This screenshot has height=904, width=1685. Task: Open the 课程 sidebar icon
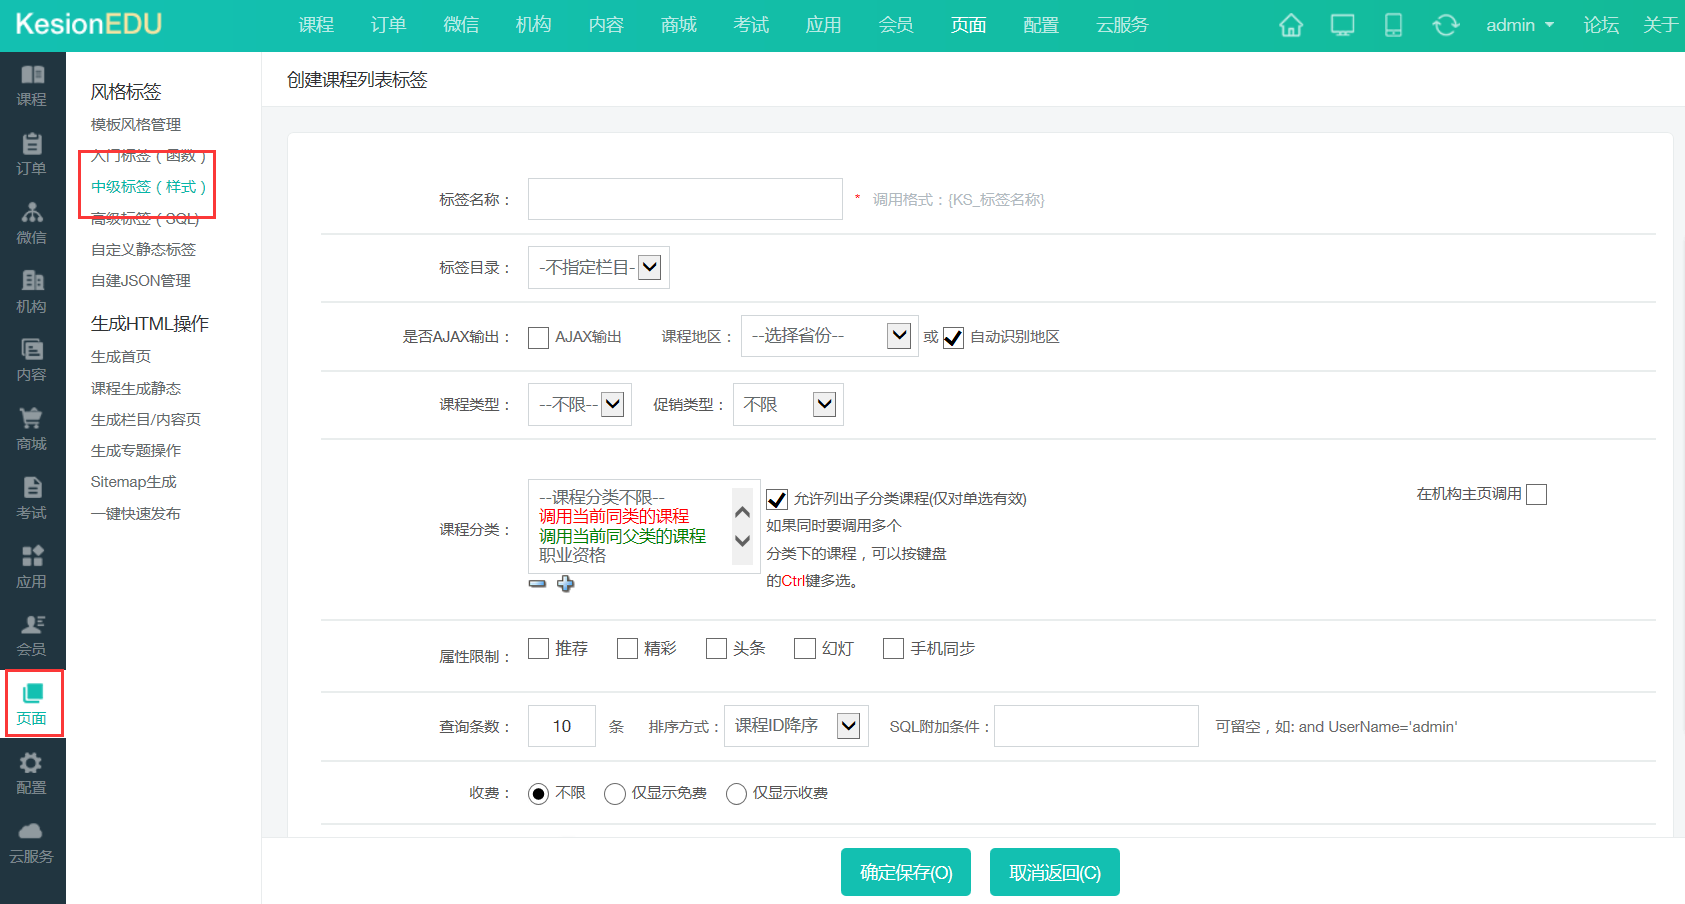click(x=32, y=85)
